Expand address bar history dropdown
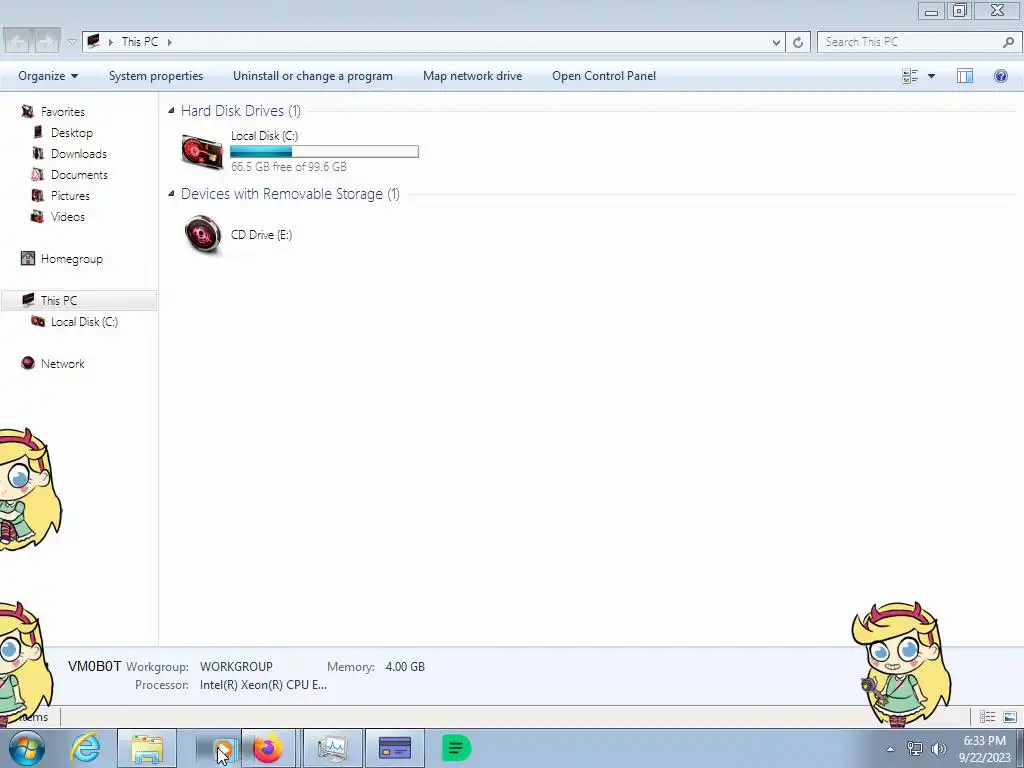Screen dimensions: 1024x768 (x=776, y=42)
